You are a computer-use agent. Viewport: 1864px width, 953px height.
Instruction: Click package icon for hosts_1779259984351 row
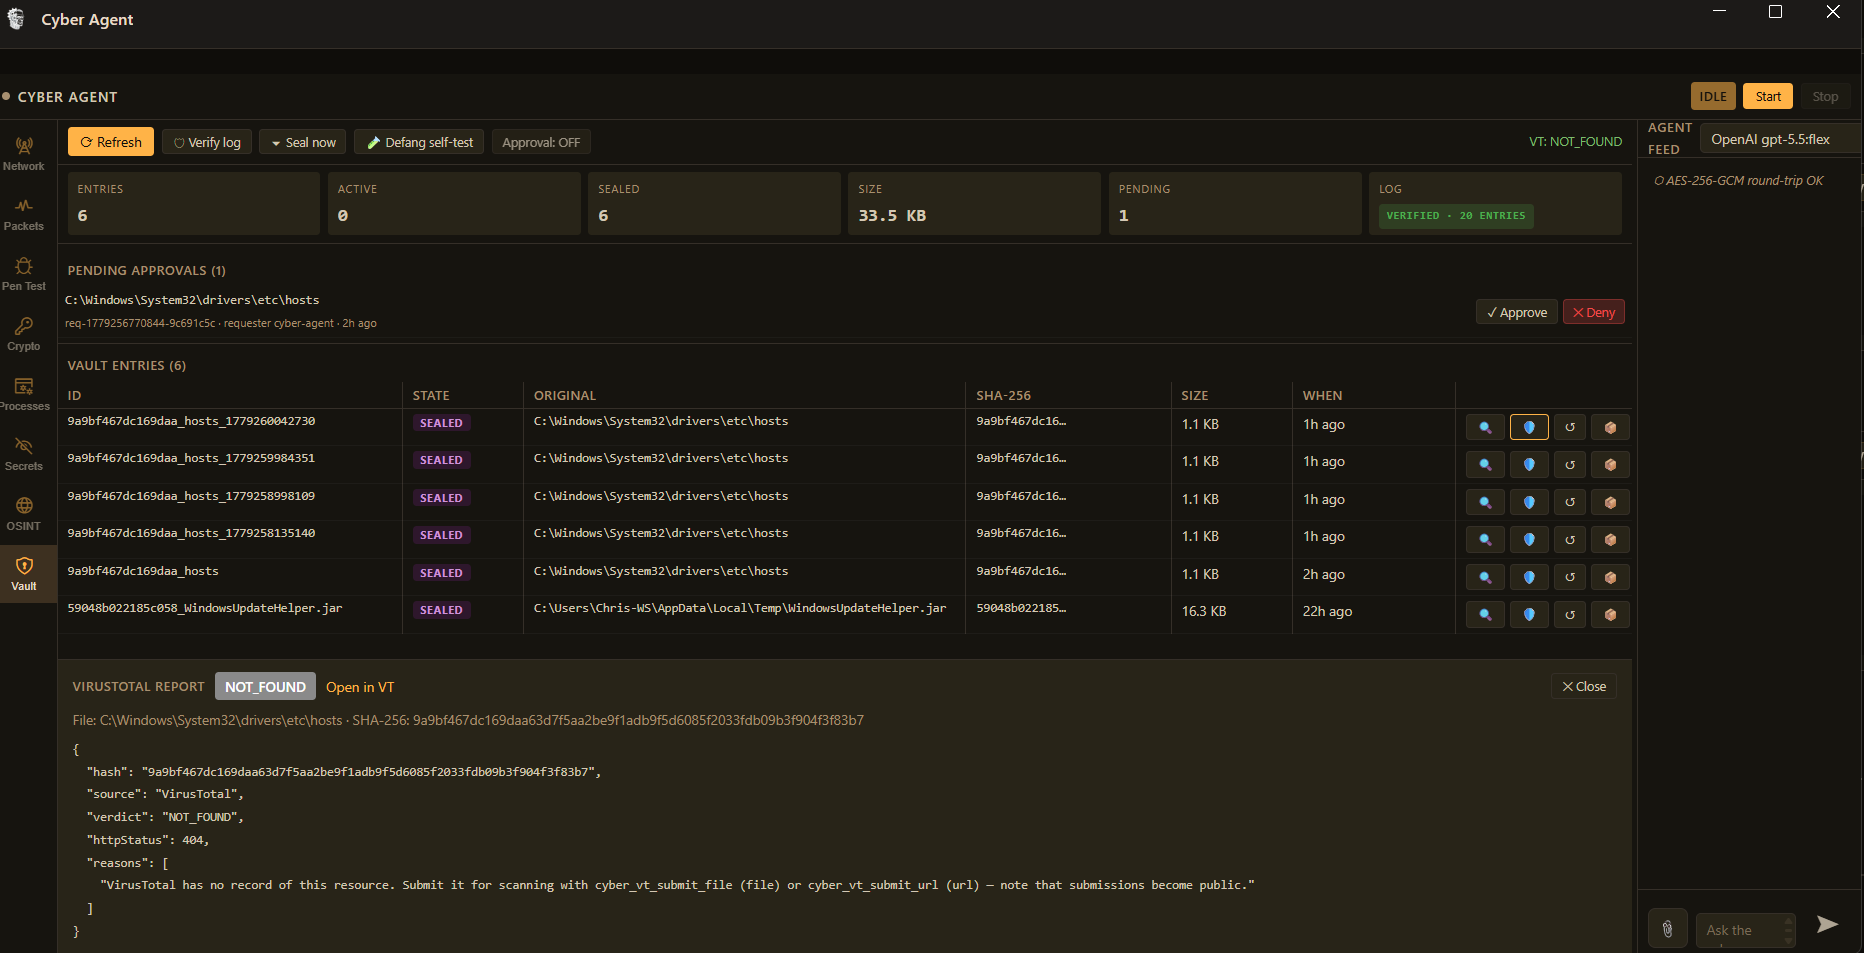click(x=1610, y=464)
